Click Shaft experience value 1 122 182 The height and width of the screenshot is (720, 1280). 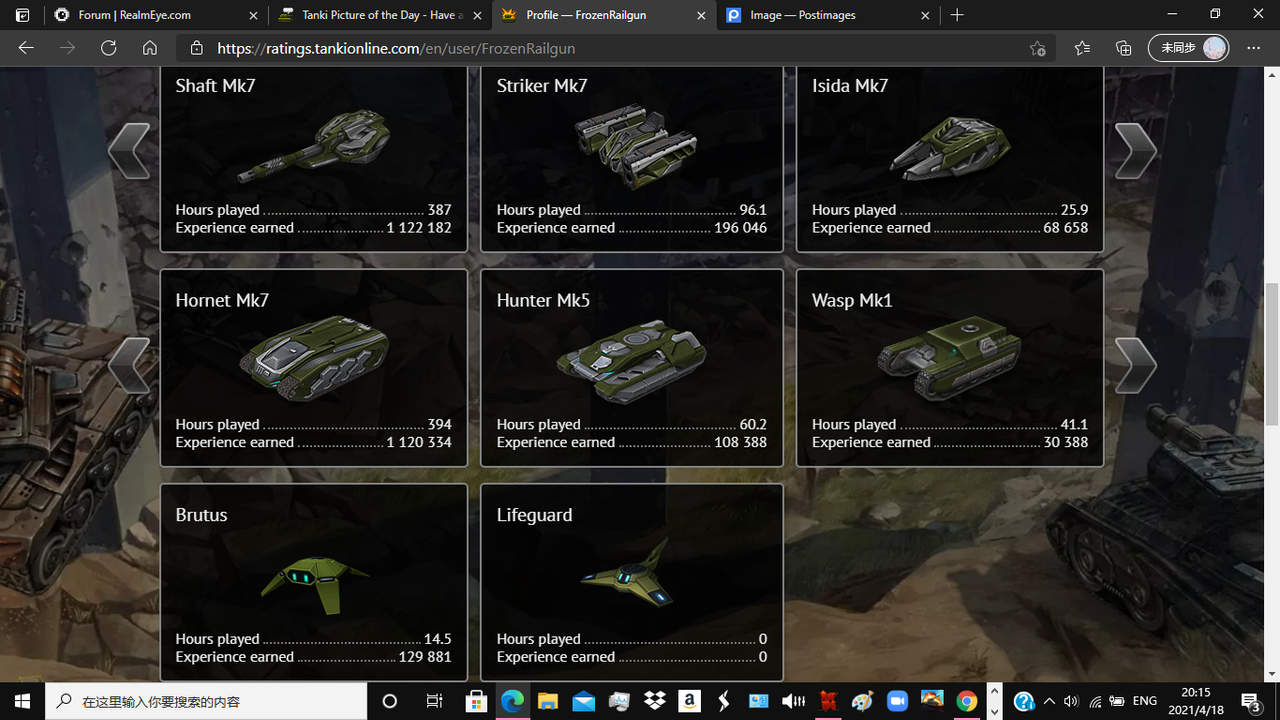point(419,228)
